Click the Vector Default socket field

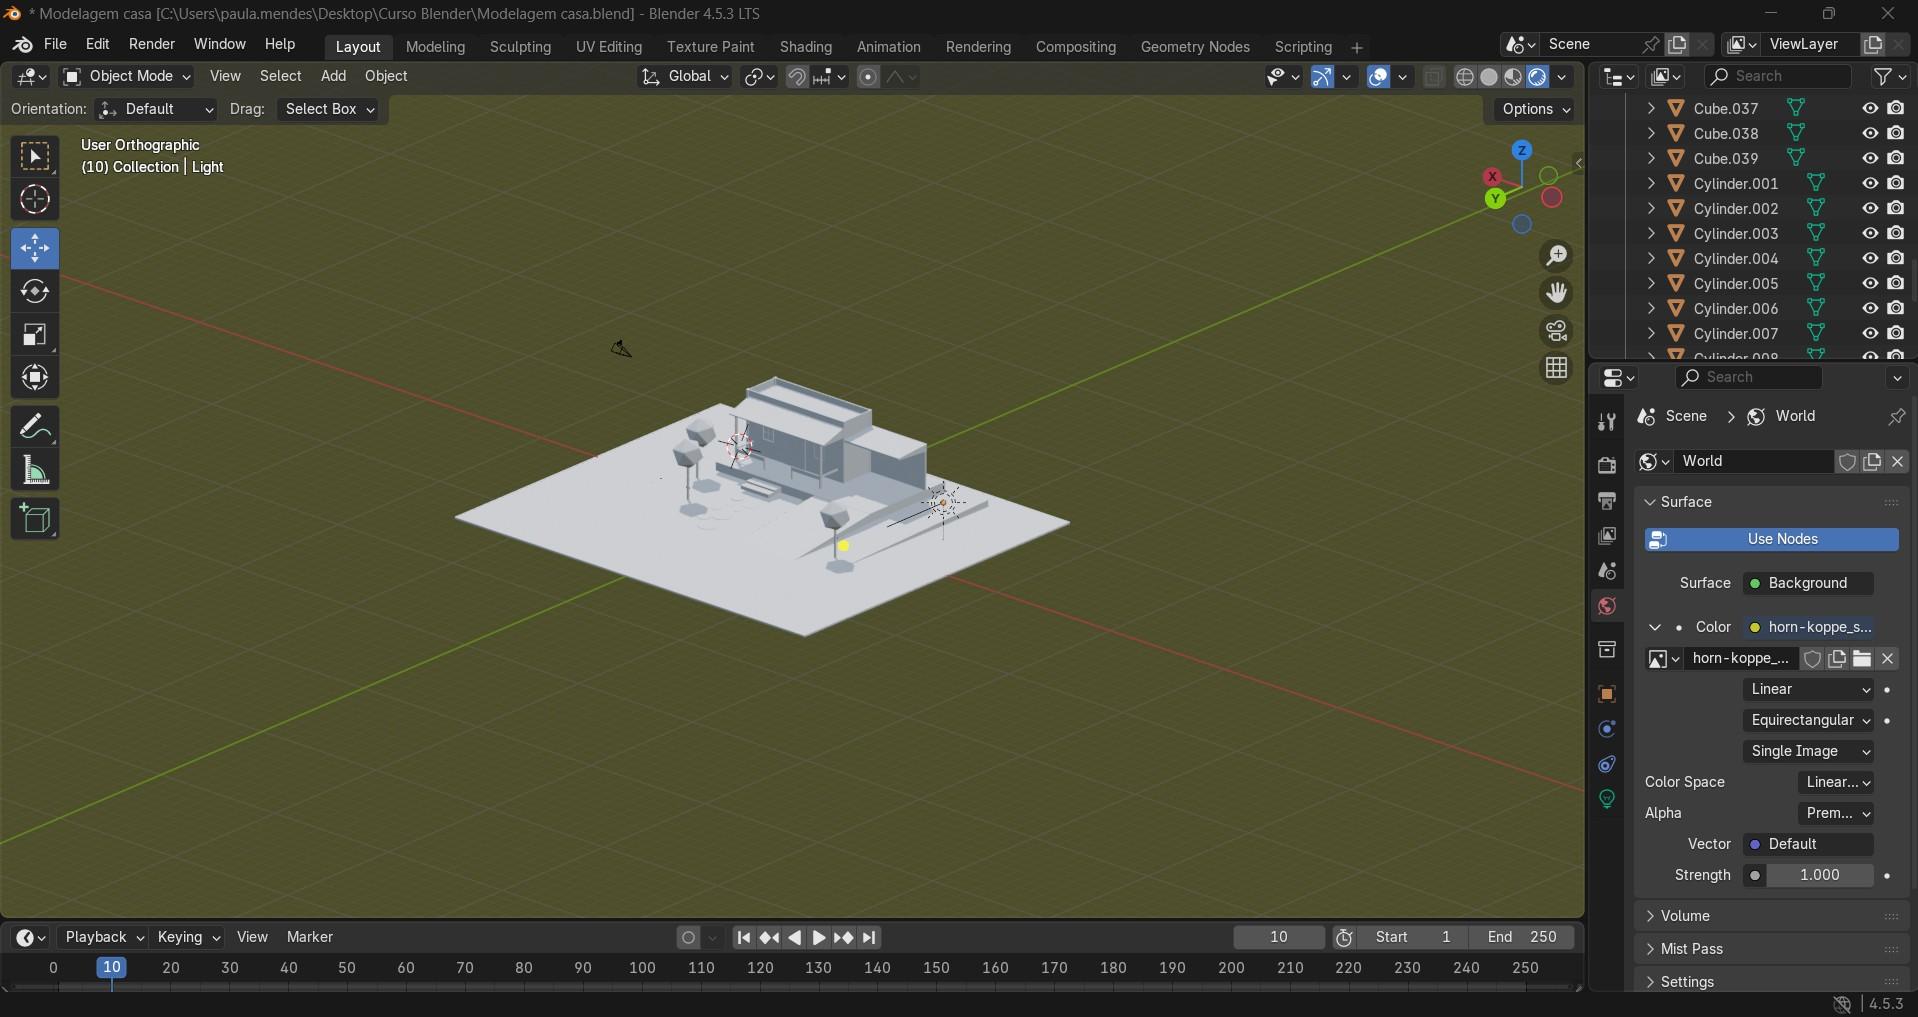pyautogui.click(x=1808, y=844)
